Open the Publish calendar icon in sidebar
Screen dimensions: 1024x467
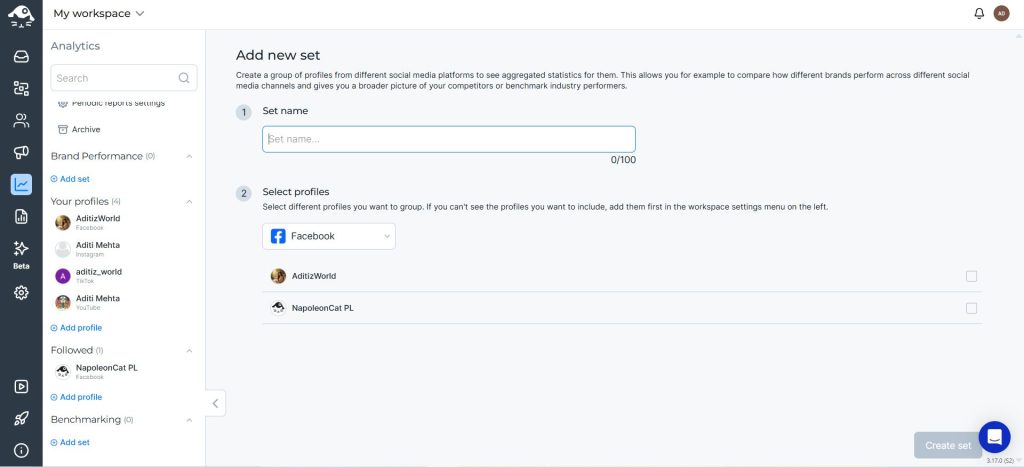[21, 89]
